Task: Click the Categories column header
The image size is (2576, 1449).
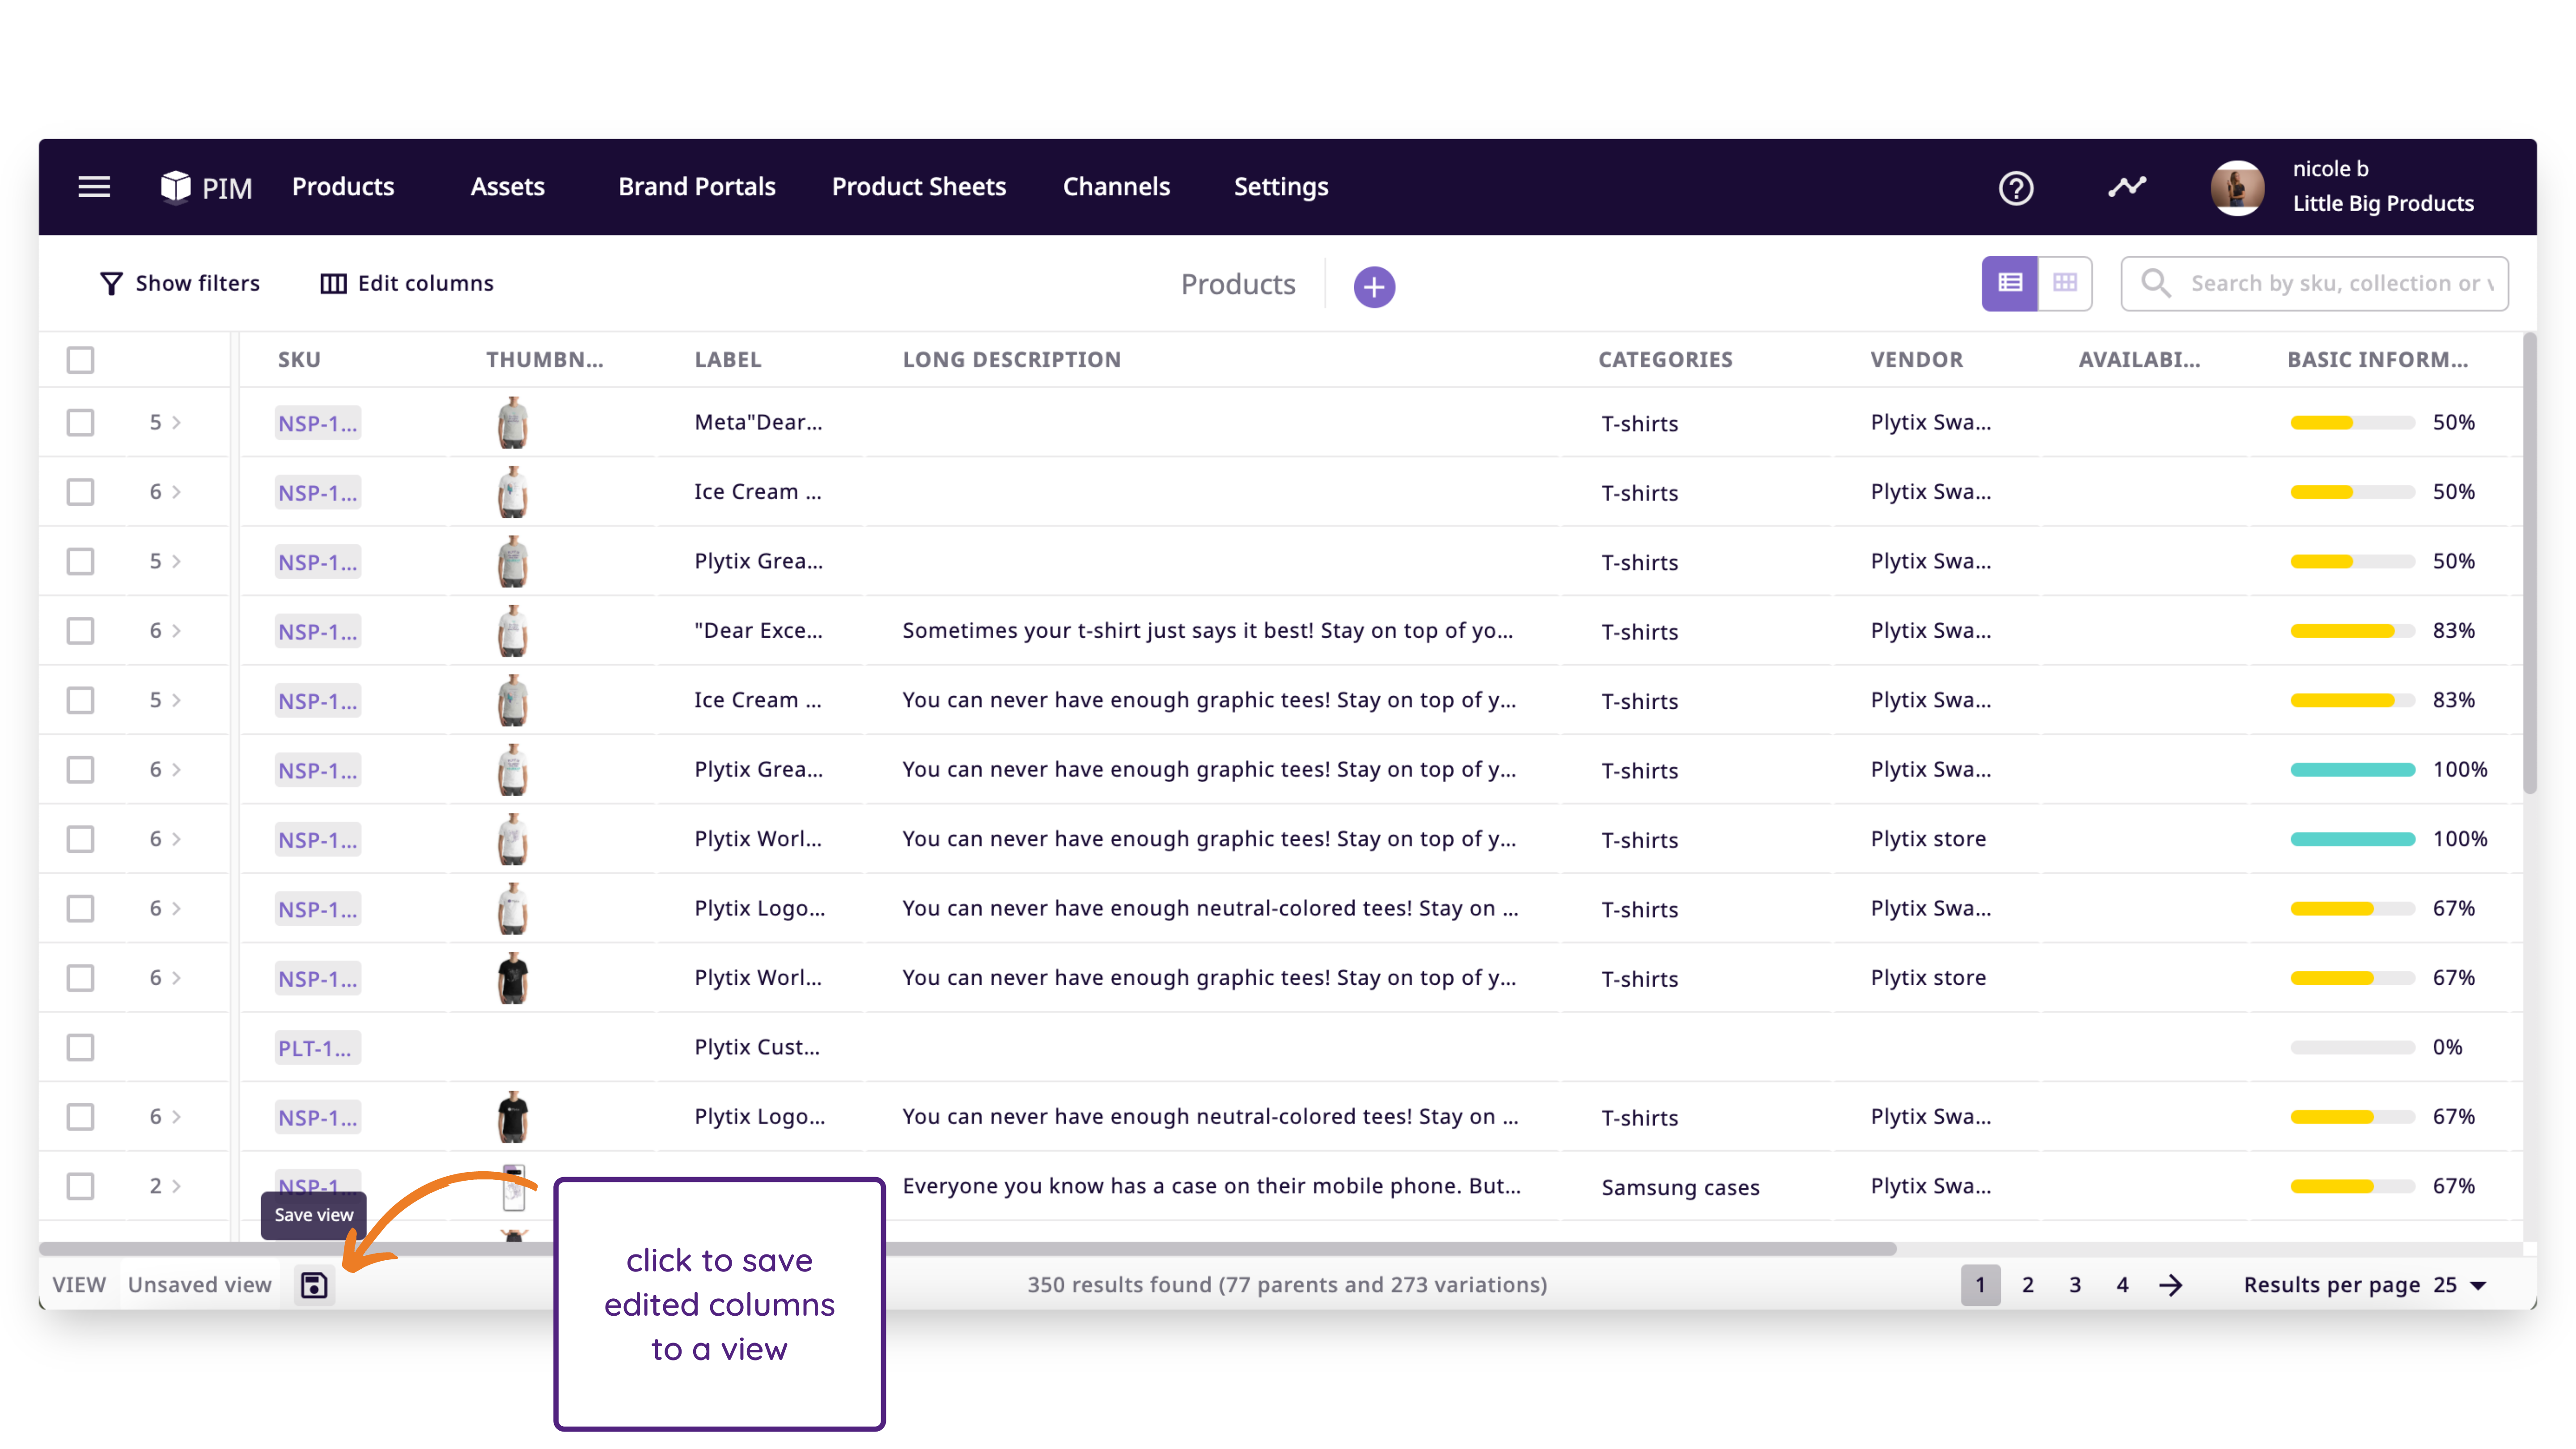Action: tap(1665, 360)
